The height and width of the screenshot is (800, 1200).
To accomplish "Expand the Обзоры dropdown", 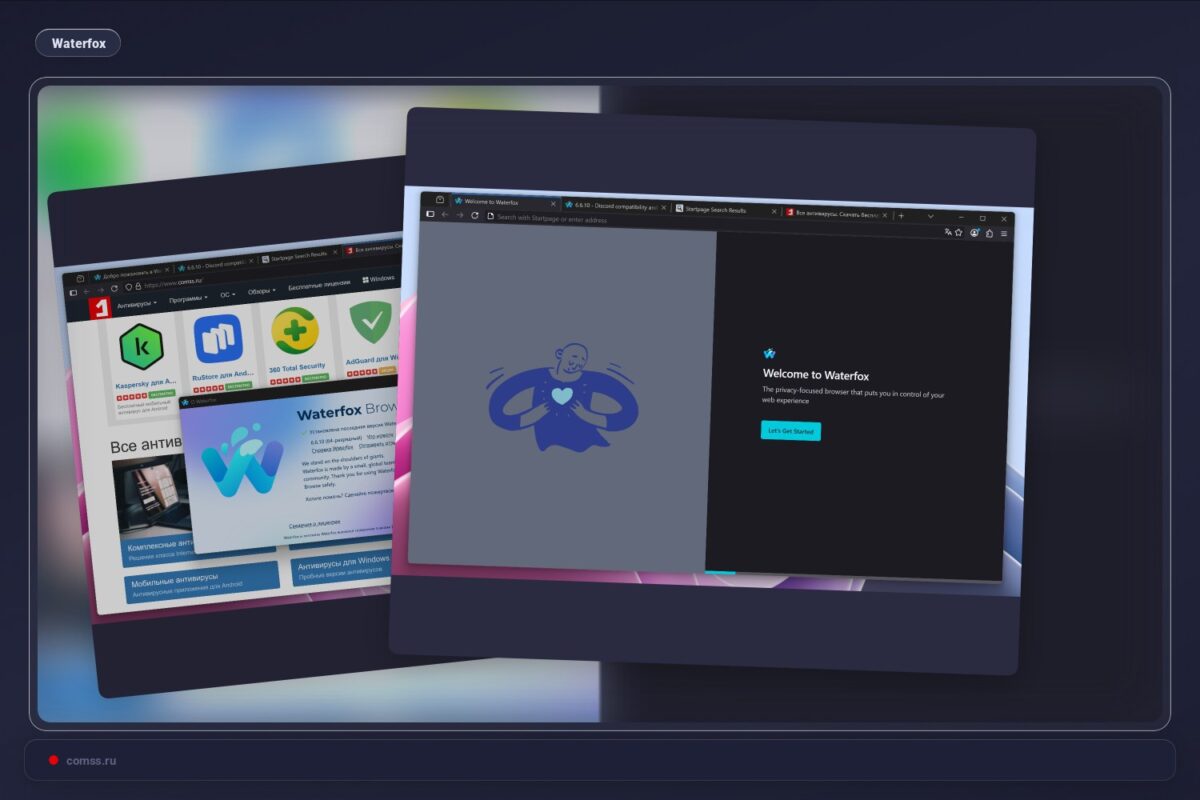I will coord(262,292).
